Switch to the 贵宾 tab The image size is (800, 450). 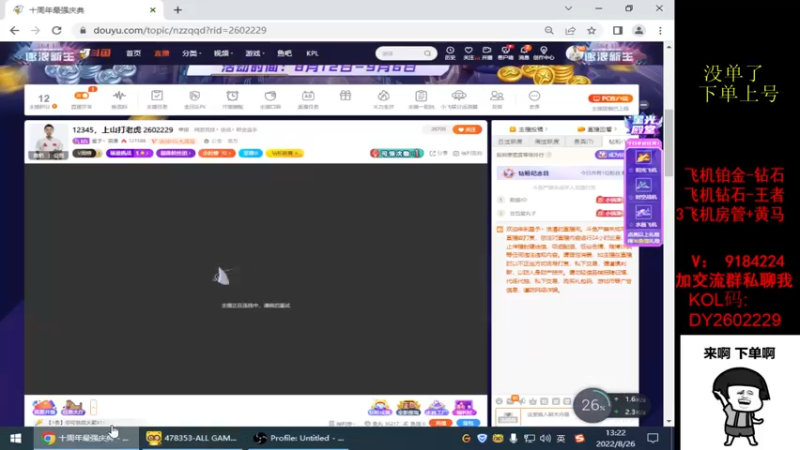(583, 141)
